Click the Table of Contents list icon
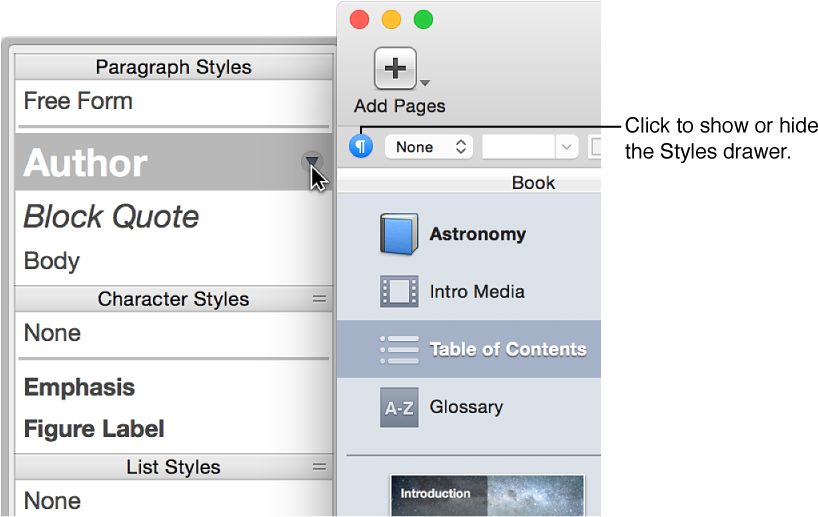The height and width of the screenshot is (517, 818). click(x=399, y=349)
